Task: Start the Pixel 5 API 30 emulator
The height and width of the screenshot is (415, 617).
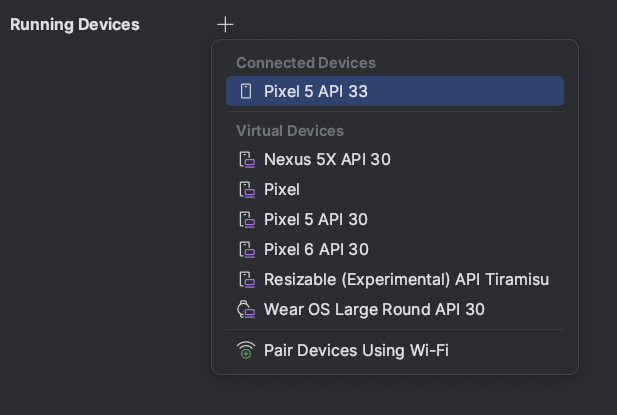Action: (x=316, y=219)
